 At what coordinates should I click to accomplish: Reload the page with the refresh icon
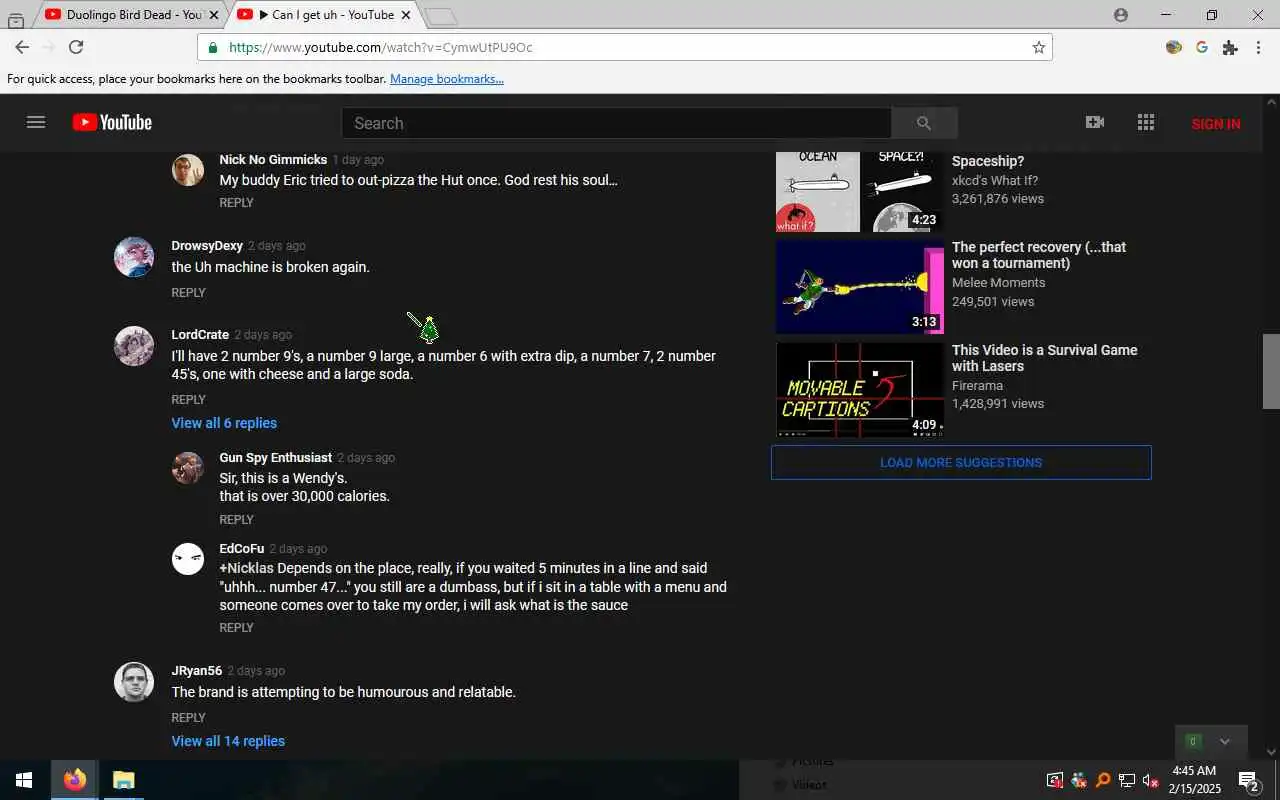tap(76, 47)
